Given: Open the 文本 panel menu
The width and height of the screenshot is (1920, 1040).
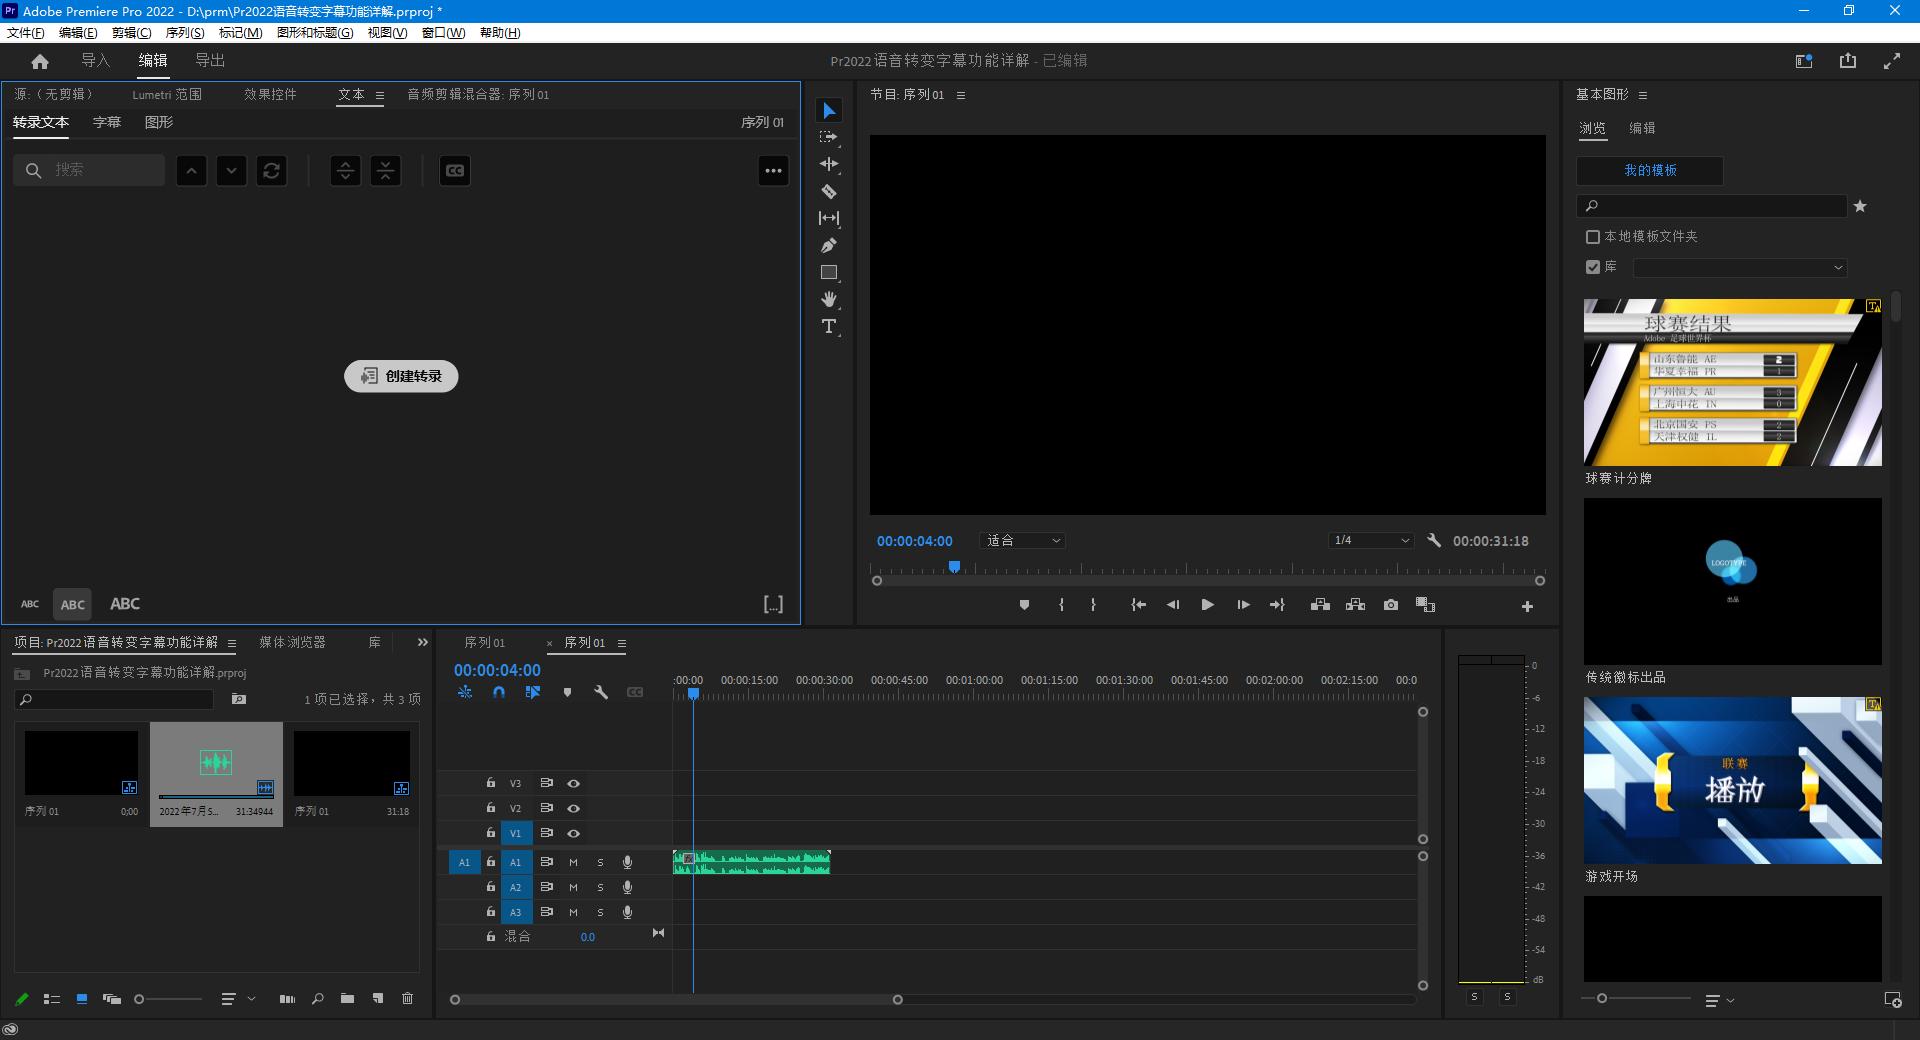Looking at the screenshot, I should click(380, 95).
